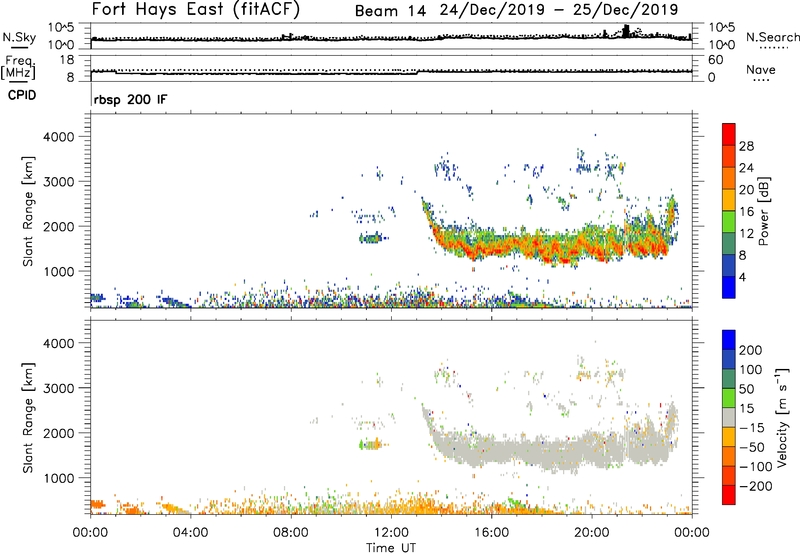This screenshot has height=554, width=800.
Task: Click the 'Slant Range [km]' label of the power panel
Action: [x=28, y=212]
